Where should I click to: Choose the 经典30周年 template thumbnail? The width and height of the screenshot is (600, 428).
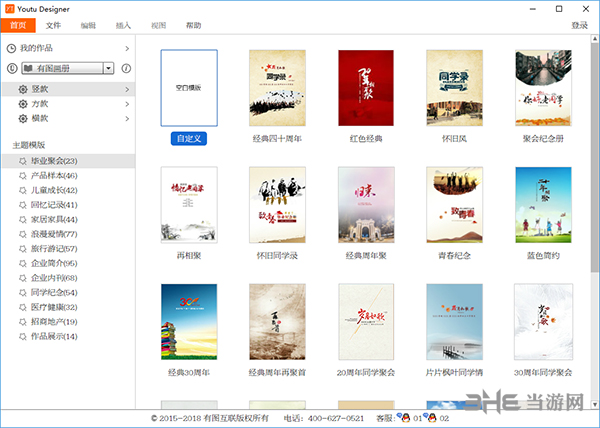(189, 322)
